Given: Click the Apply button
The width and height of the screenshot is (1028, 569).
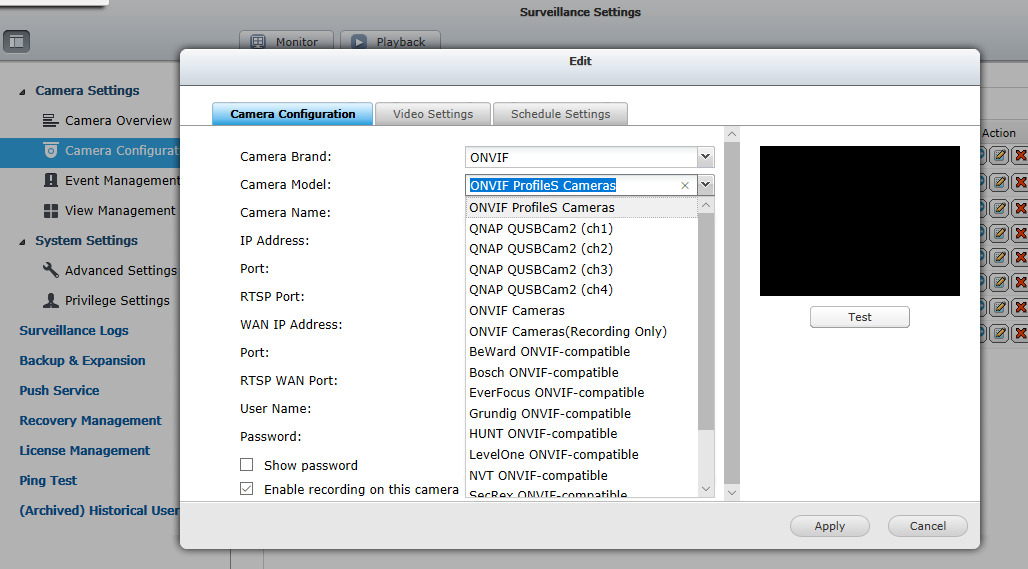Looking at the screenshot, I should pos(829,526).
